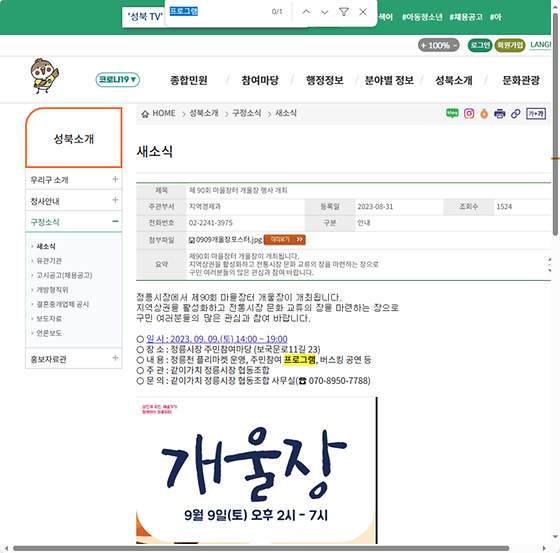Select 언론보도 in the sidebar submenu
Screen dimensions: 560x553
[x=49, y=333]
